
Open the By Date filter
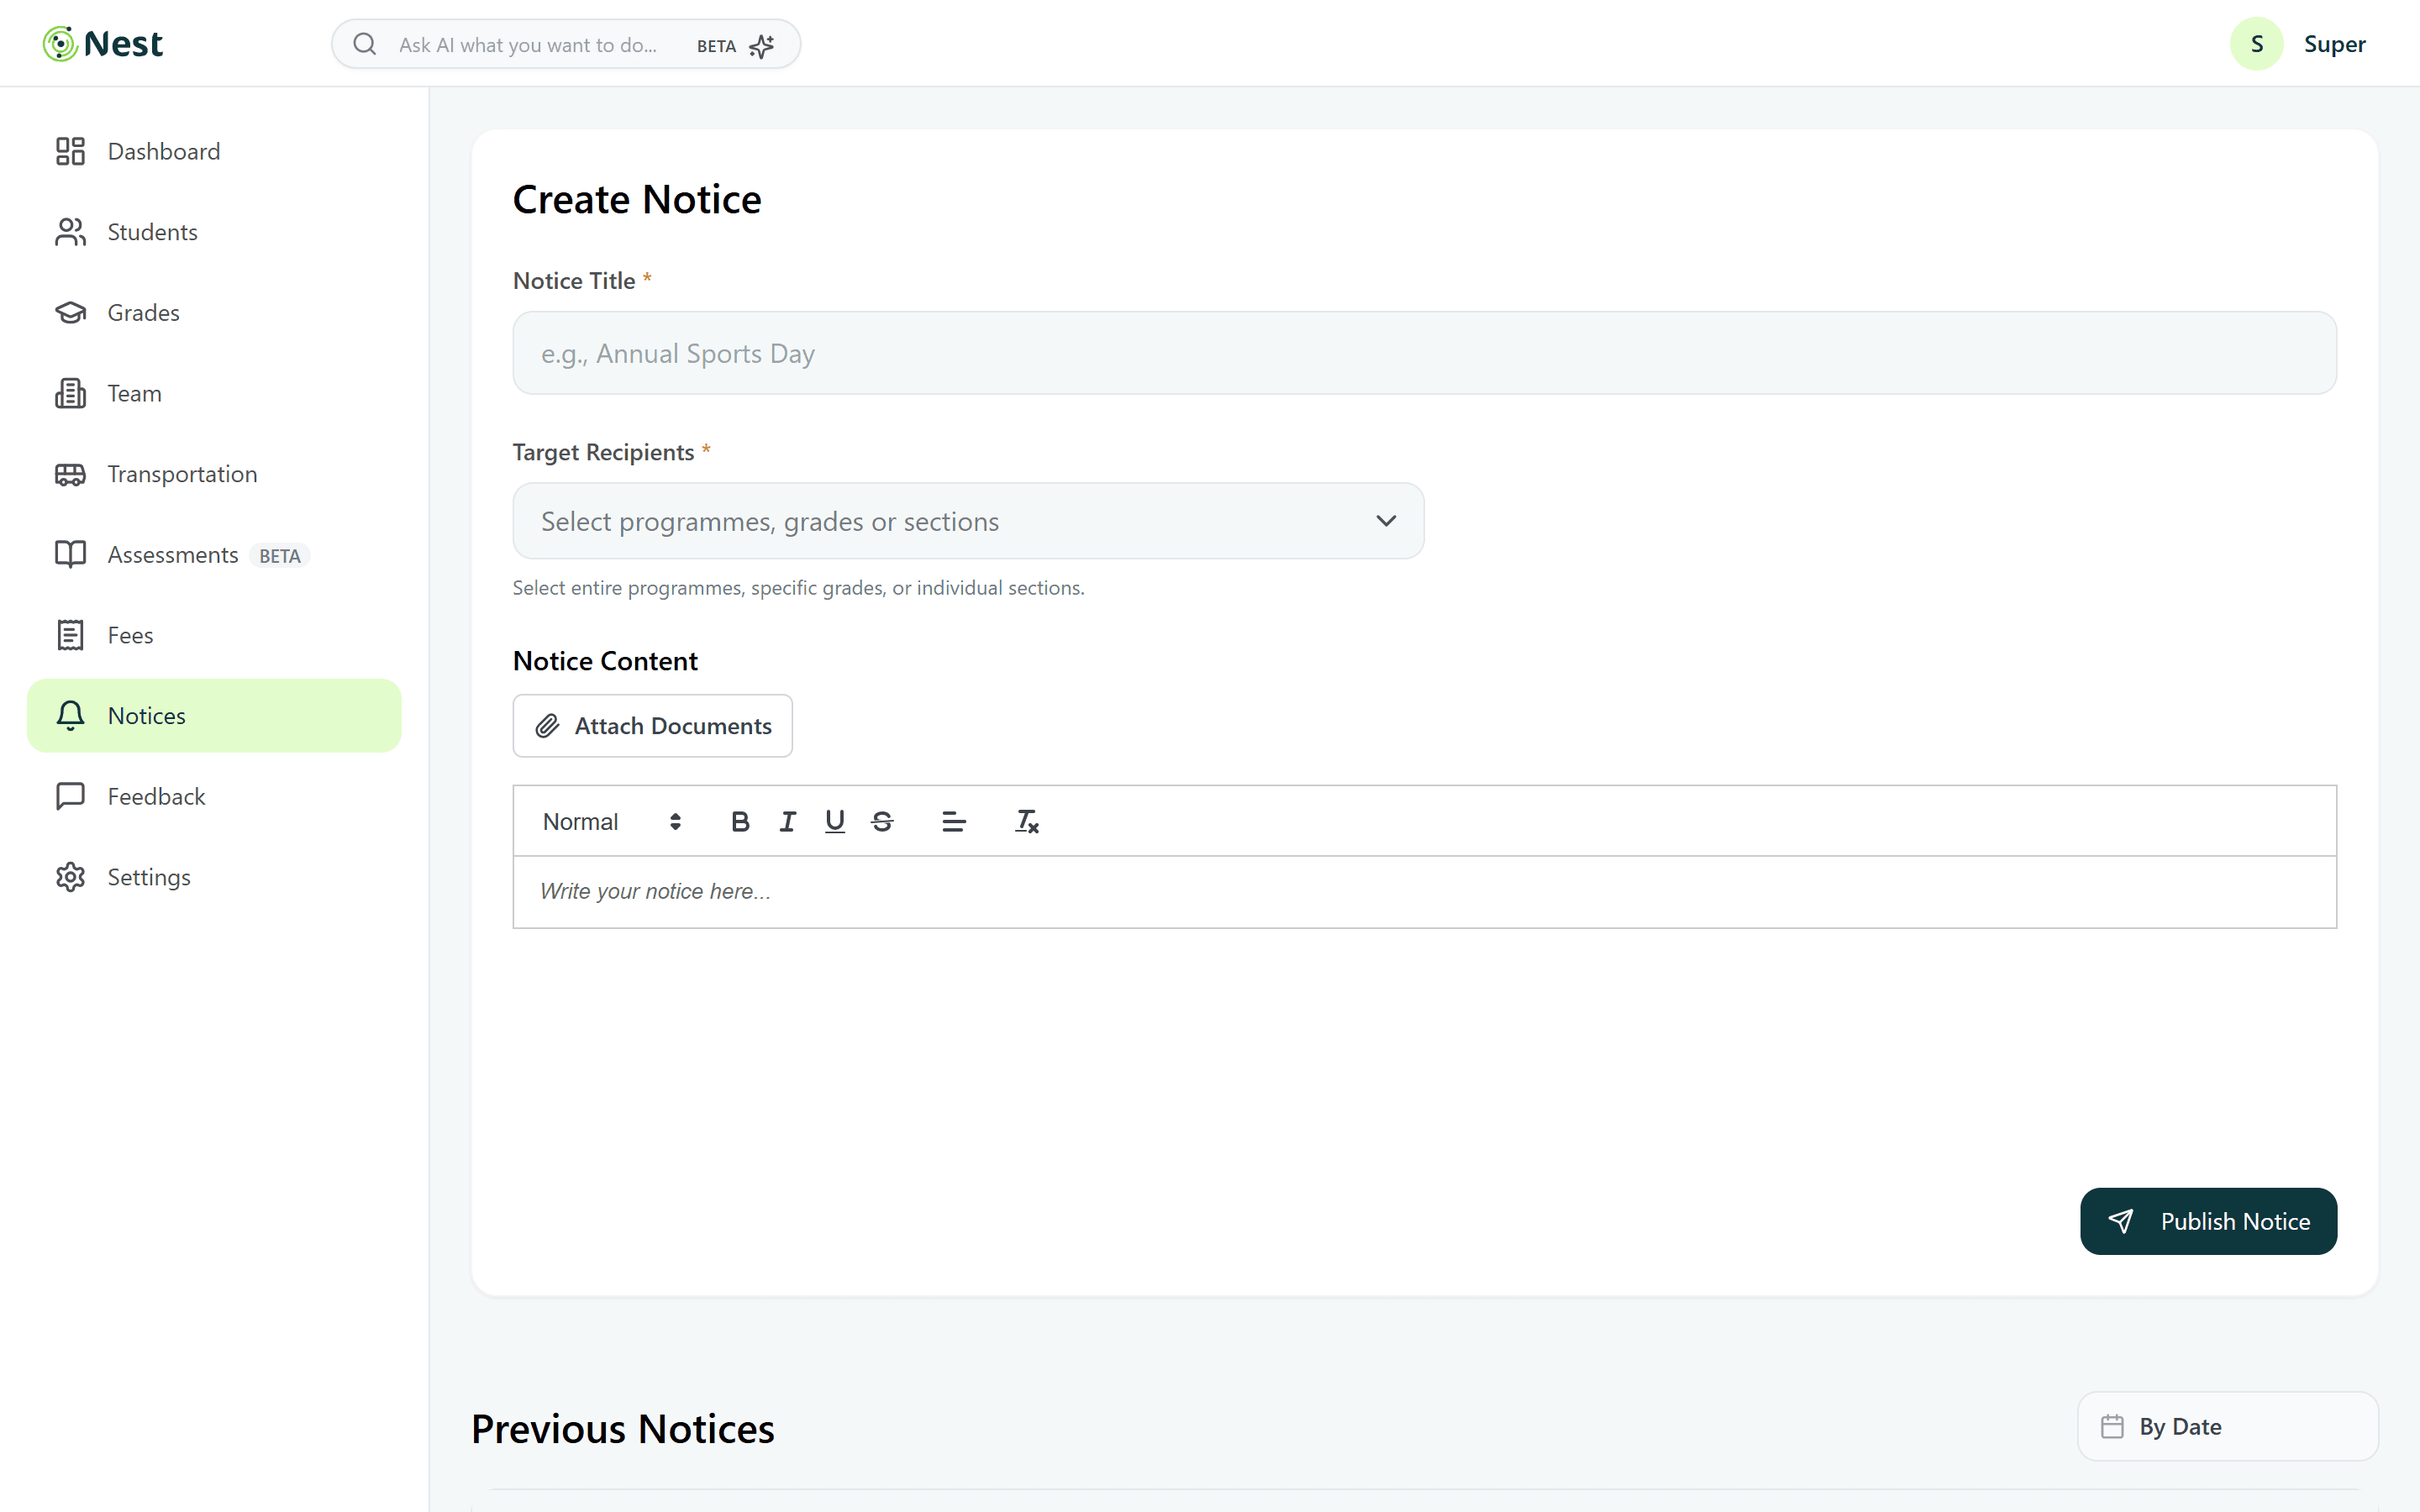pyautogui.click(x=2228, y=1427)
